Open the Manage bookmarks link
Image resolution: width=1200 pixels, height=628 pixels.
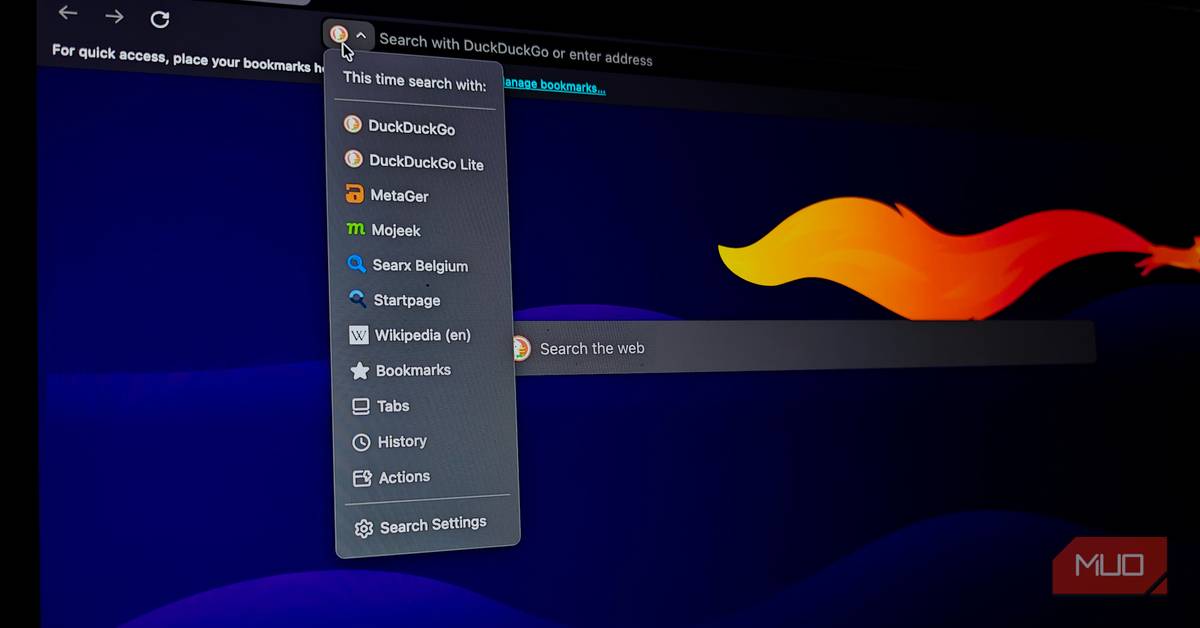click(553, 86)
